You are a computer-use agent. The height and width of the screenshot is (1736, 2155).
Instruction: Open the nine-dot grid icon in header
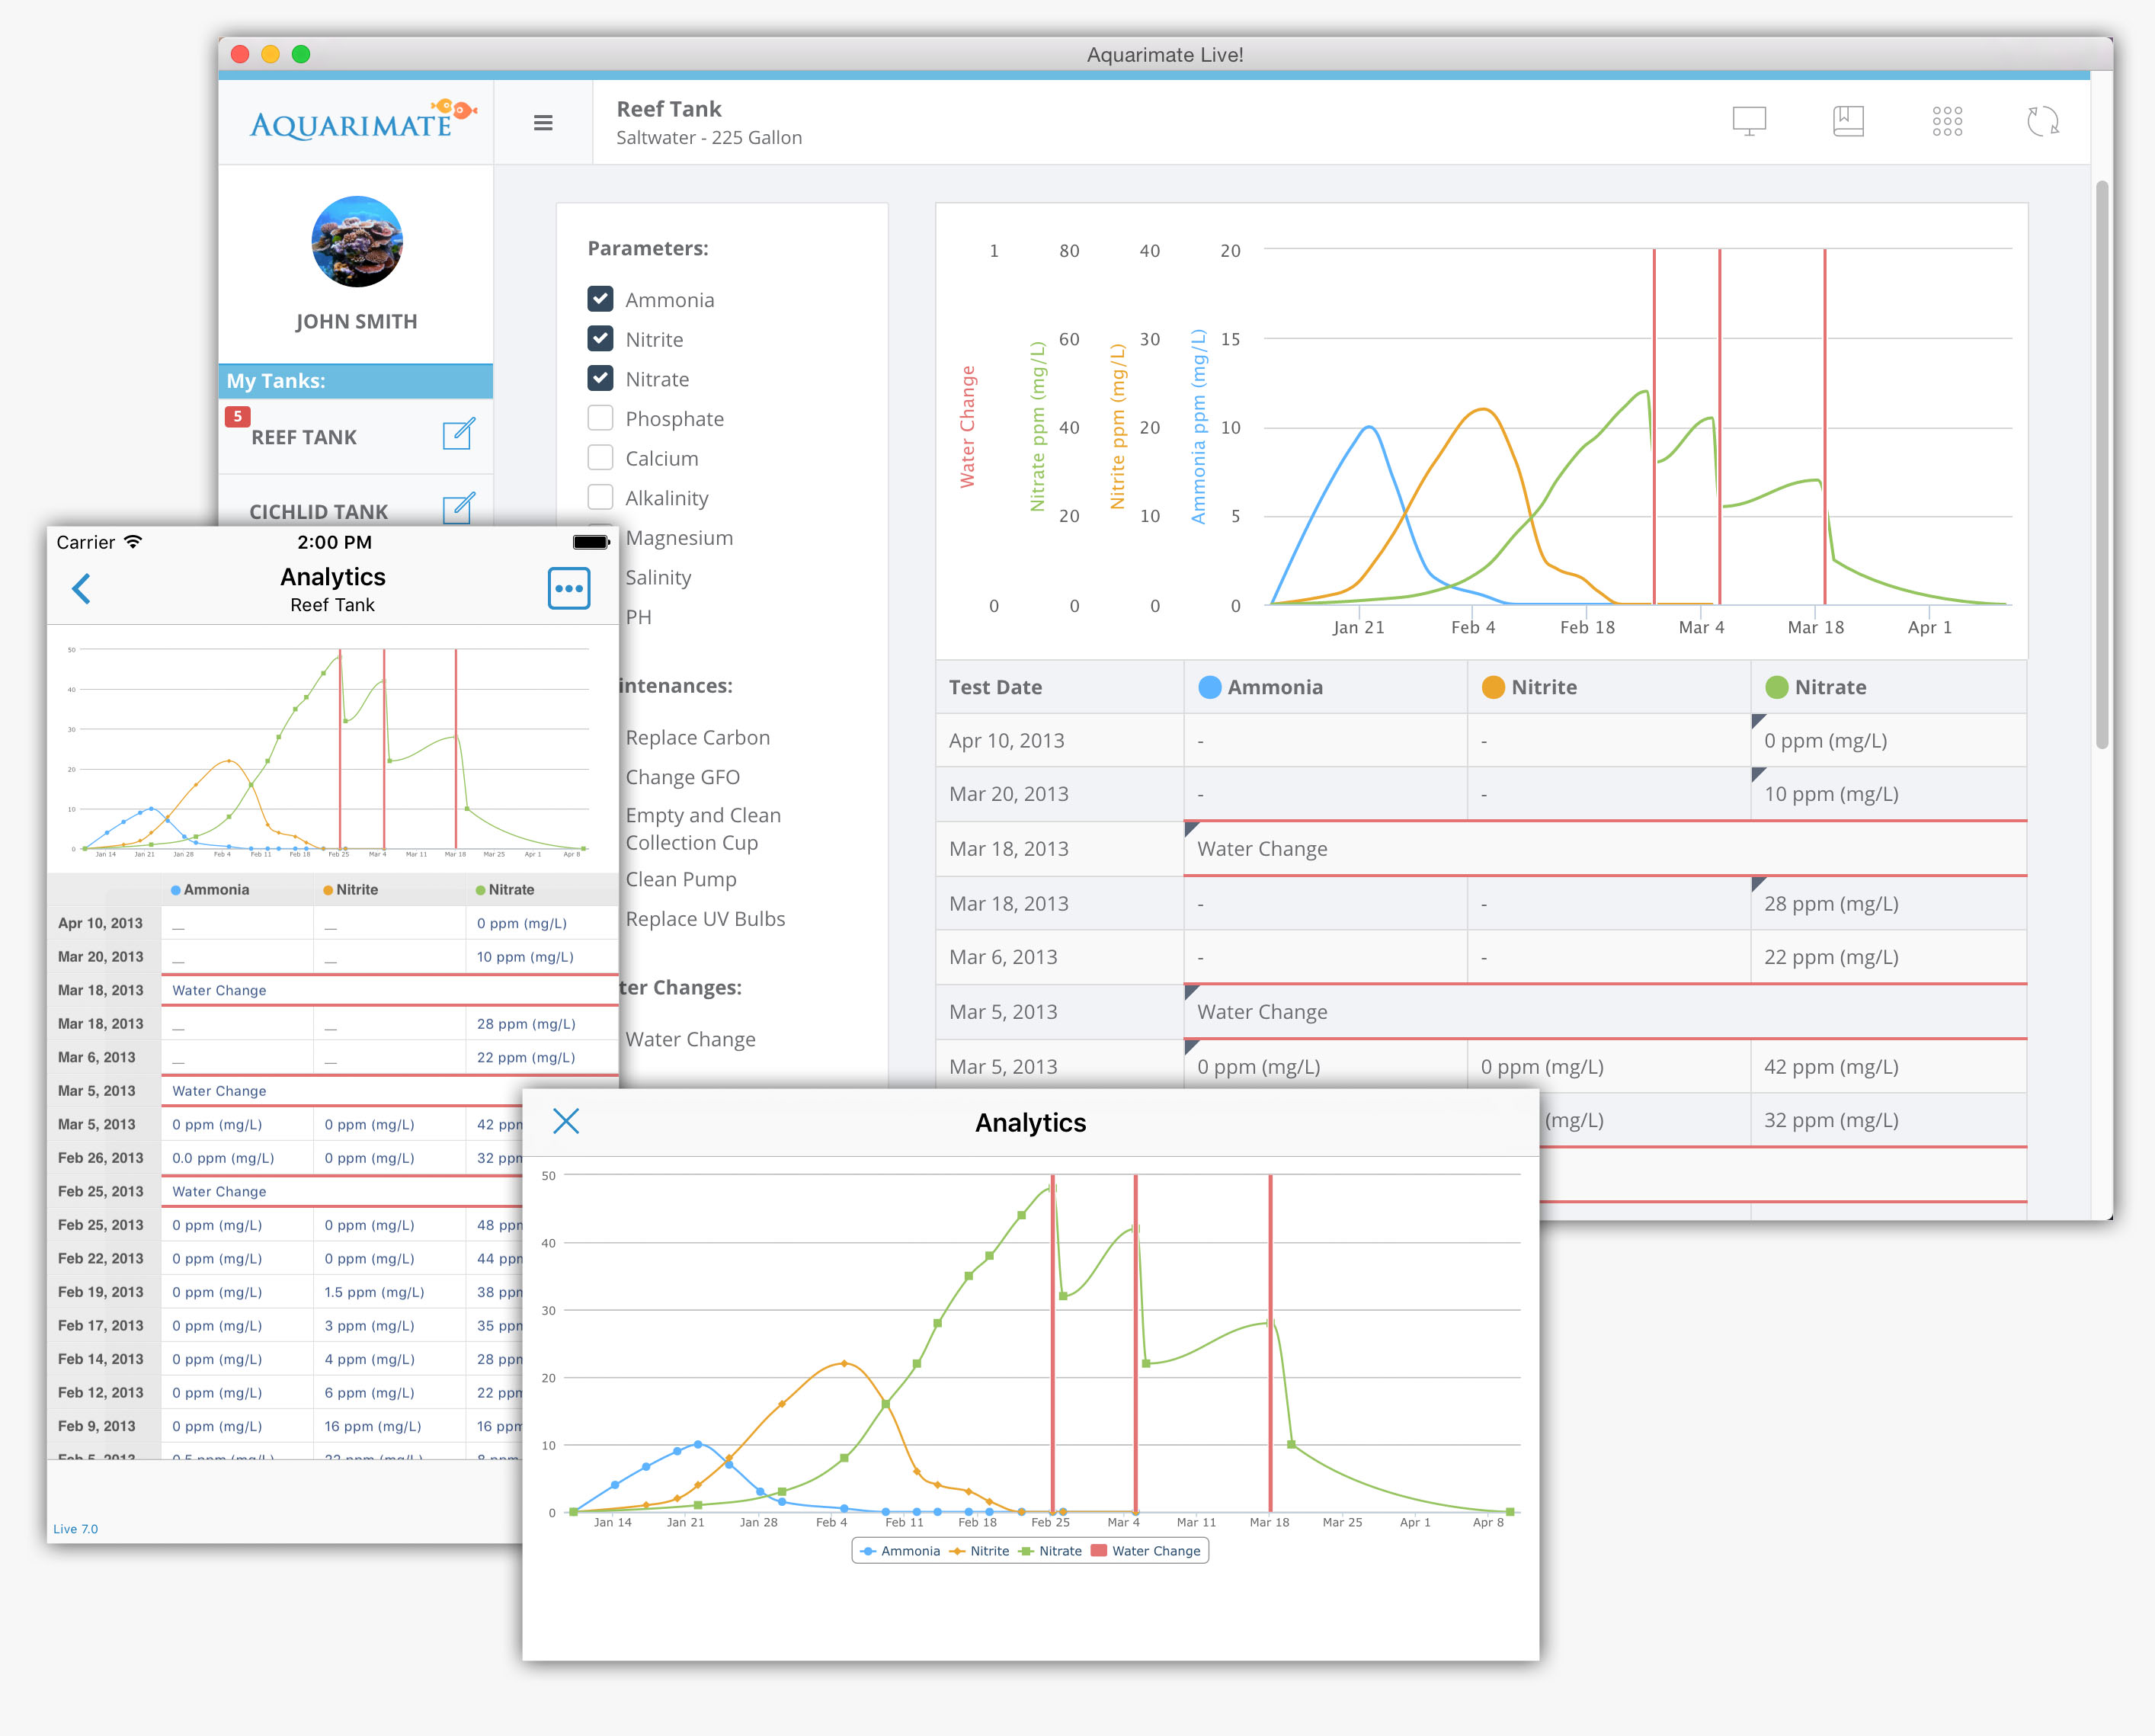(x=1947, y=121)
